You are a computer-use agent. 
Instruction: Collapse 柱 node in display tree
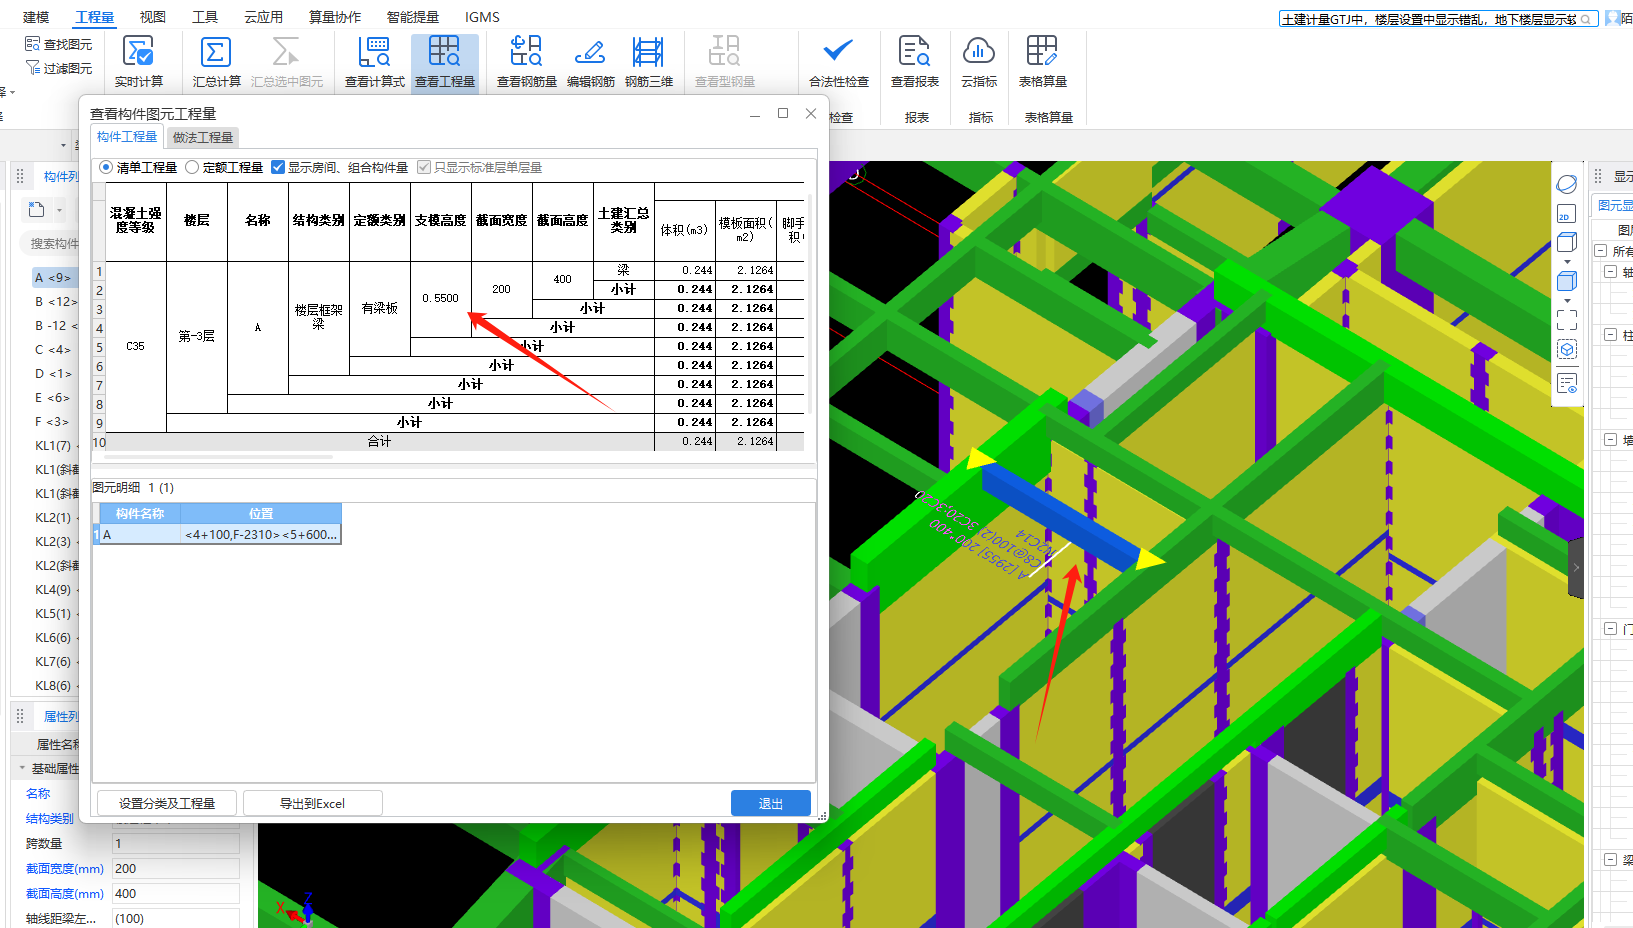click(x=1611, y=335)
